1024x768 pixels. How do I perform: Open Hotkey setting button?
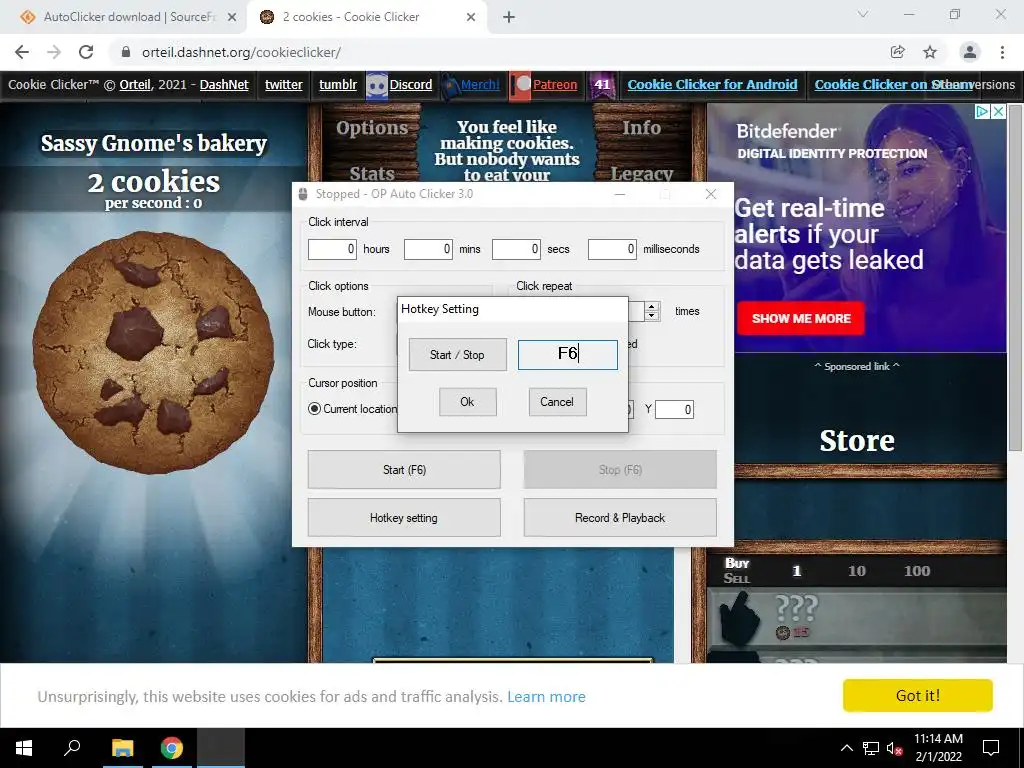[x=404, y=518]
